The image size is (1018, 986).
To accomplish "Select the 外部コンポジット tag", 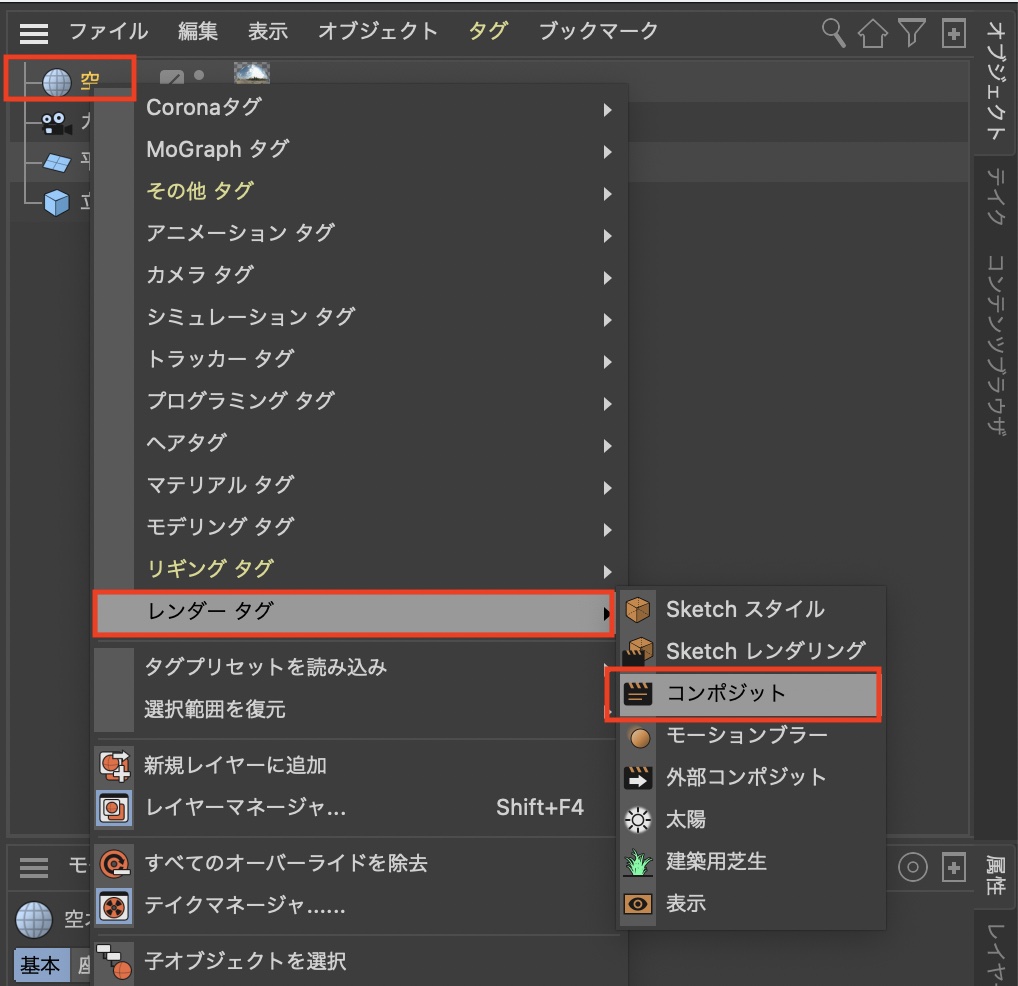I will point(746,777).
